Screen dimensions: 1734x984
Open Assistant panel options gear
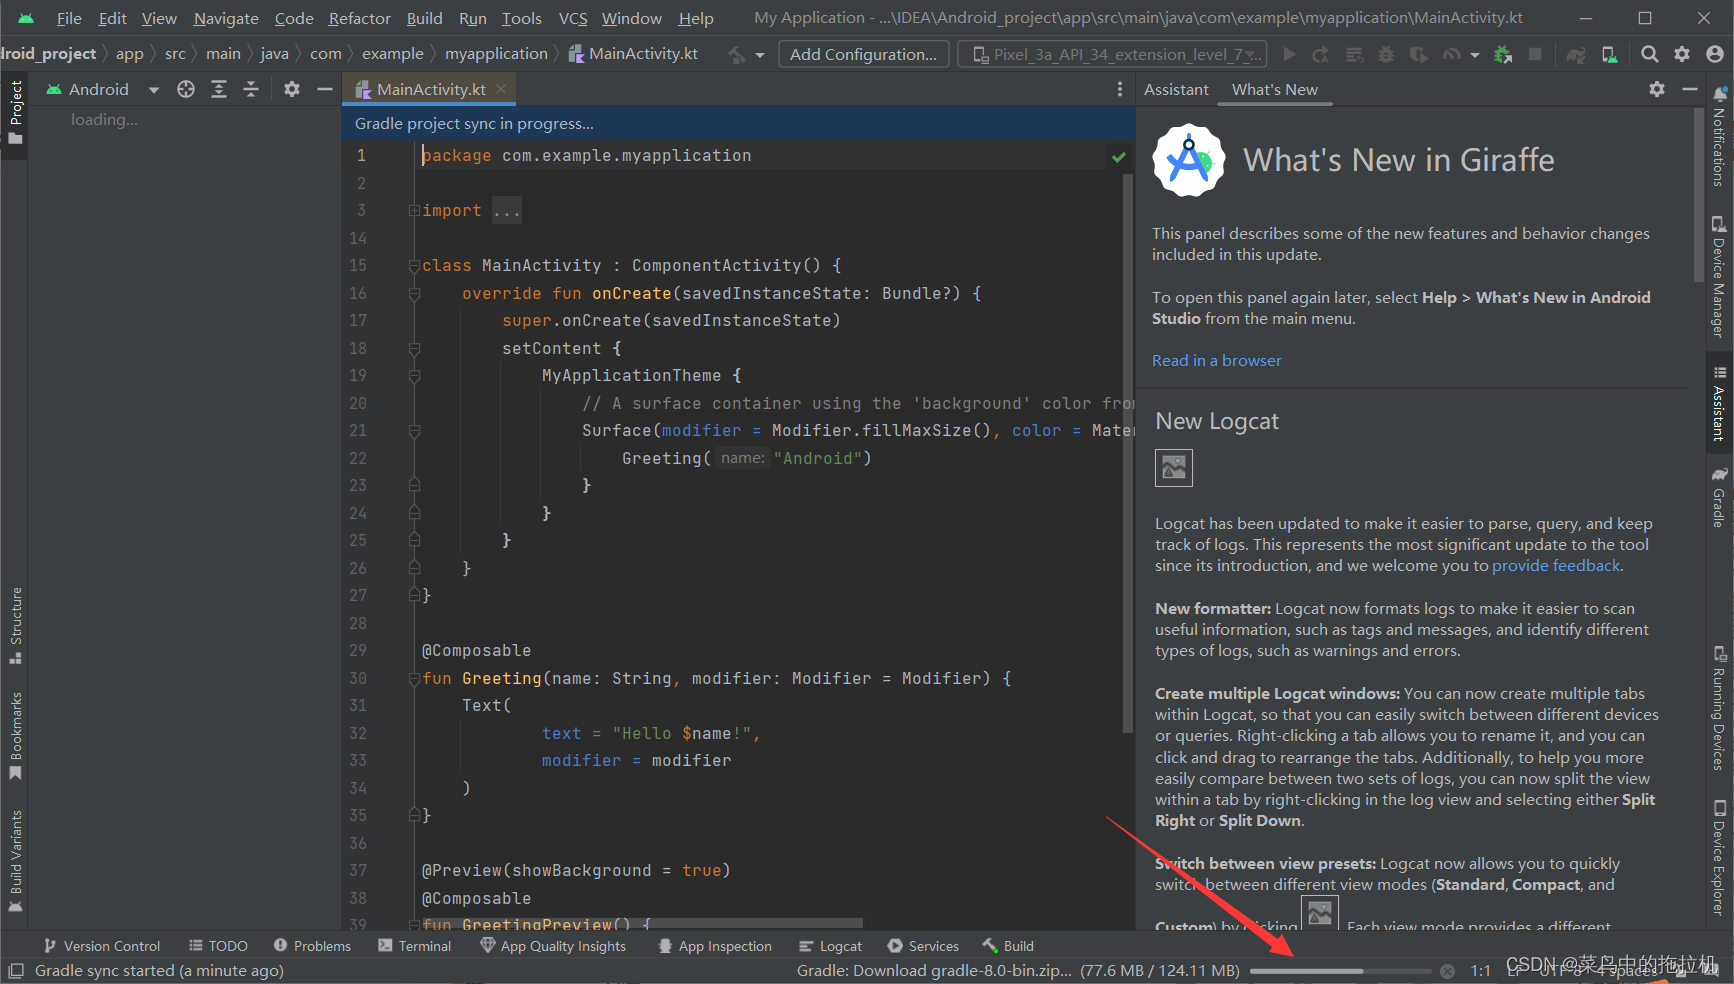click(1657, 90)
